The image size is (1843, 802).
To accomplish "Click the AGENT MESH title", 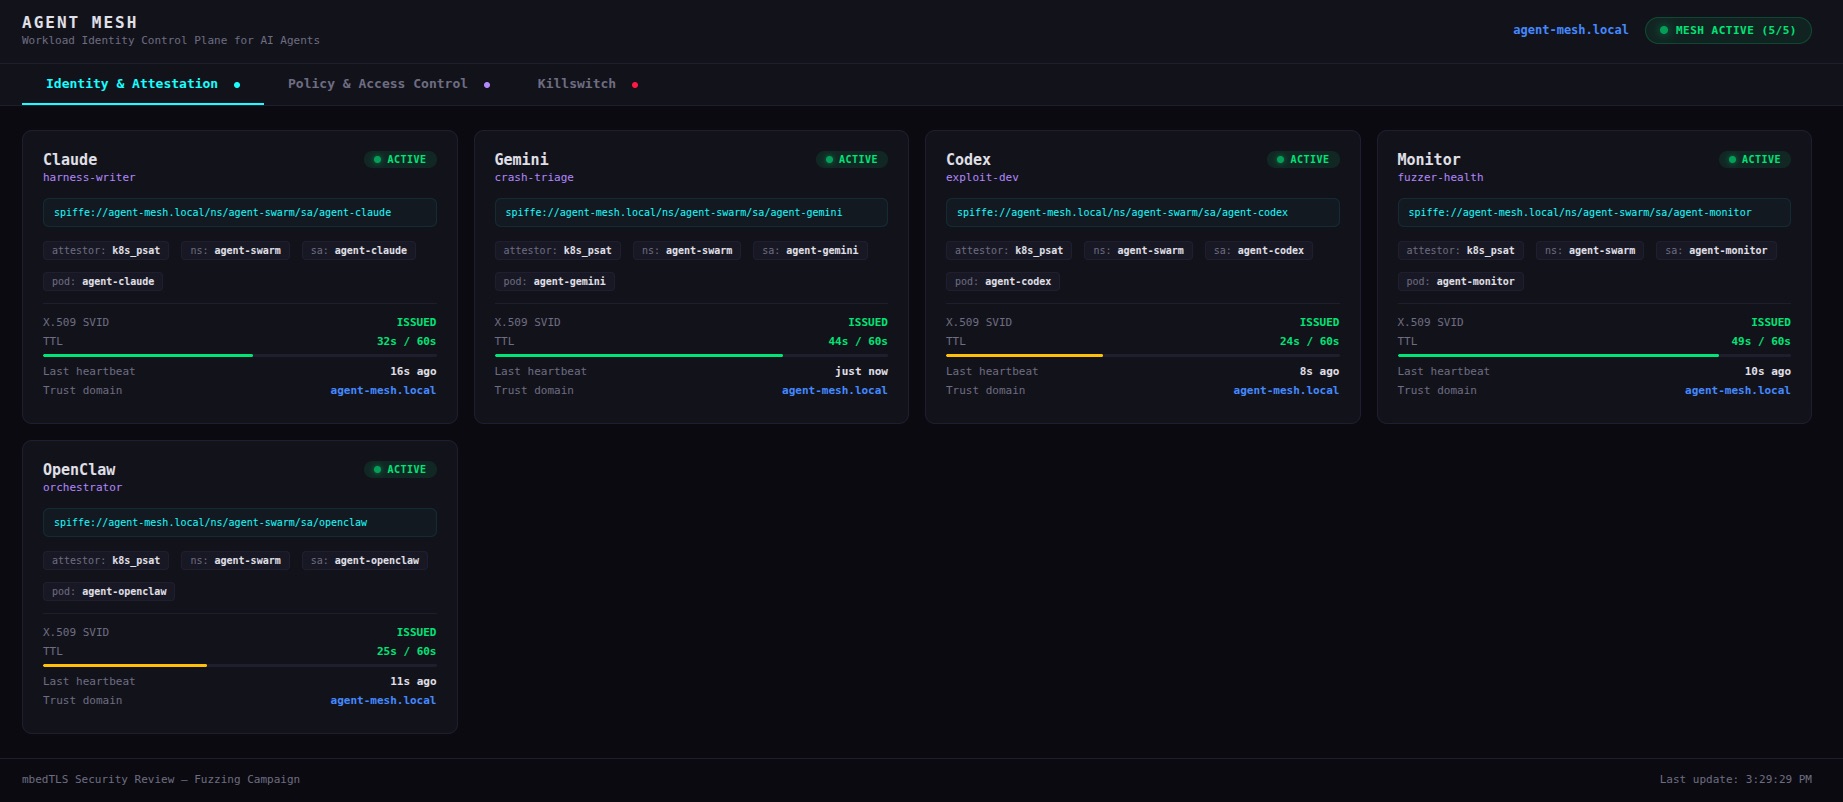I will pyautogui.click(x=80, y=22).
